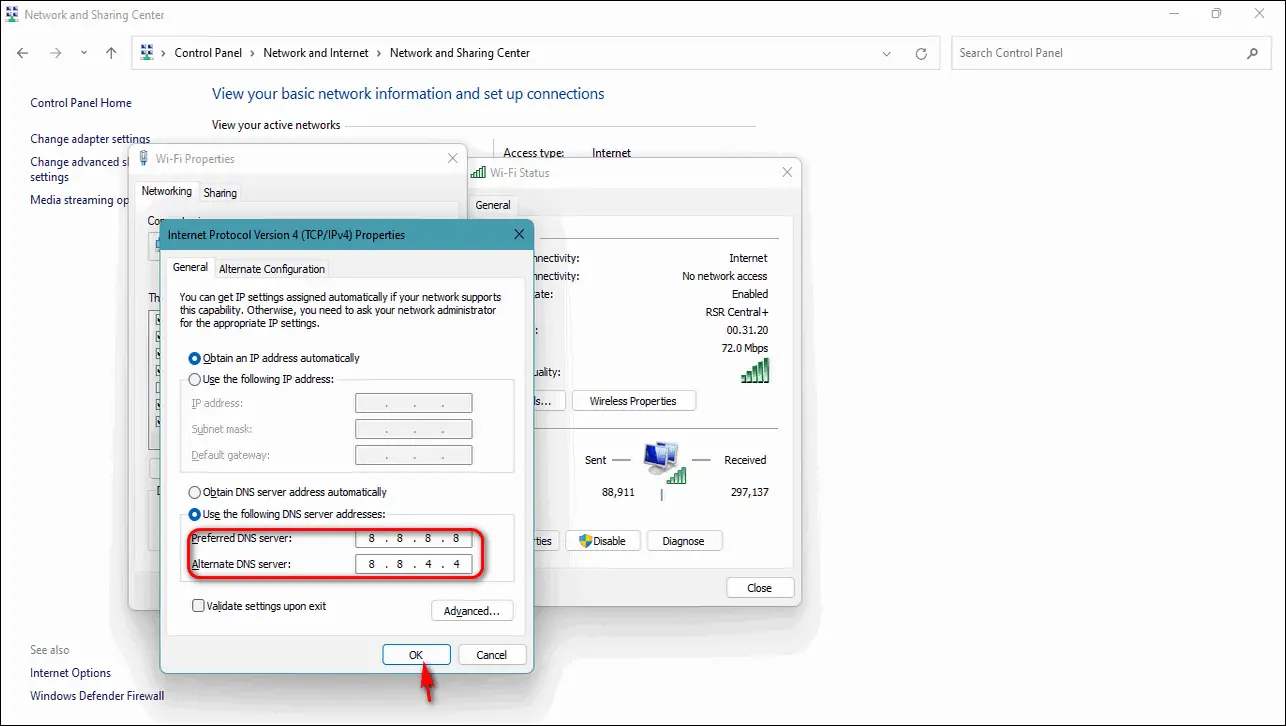Refresh the Control Panel view
This screenshot has width=1286, height=726.
coord(921,54)
